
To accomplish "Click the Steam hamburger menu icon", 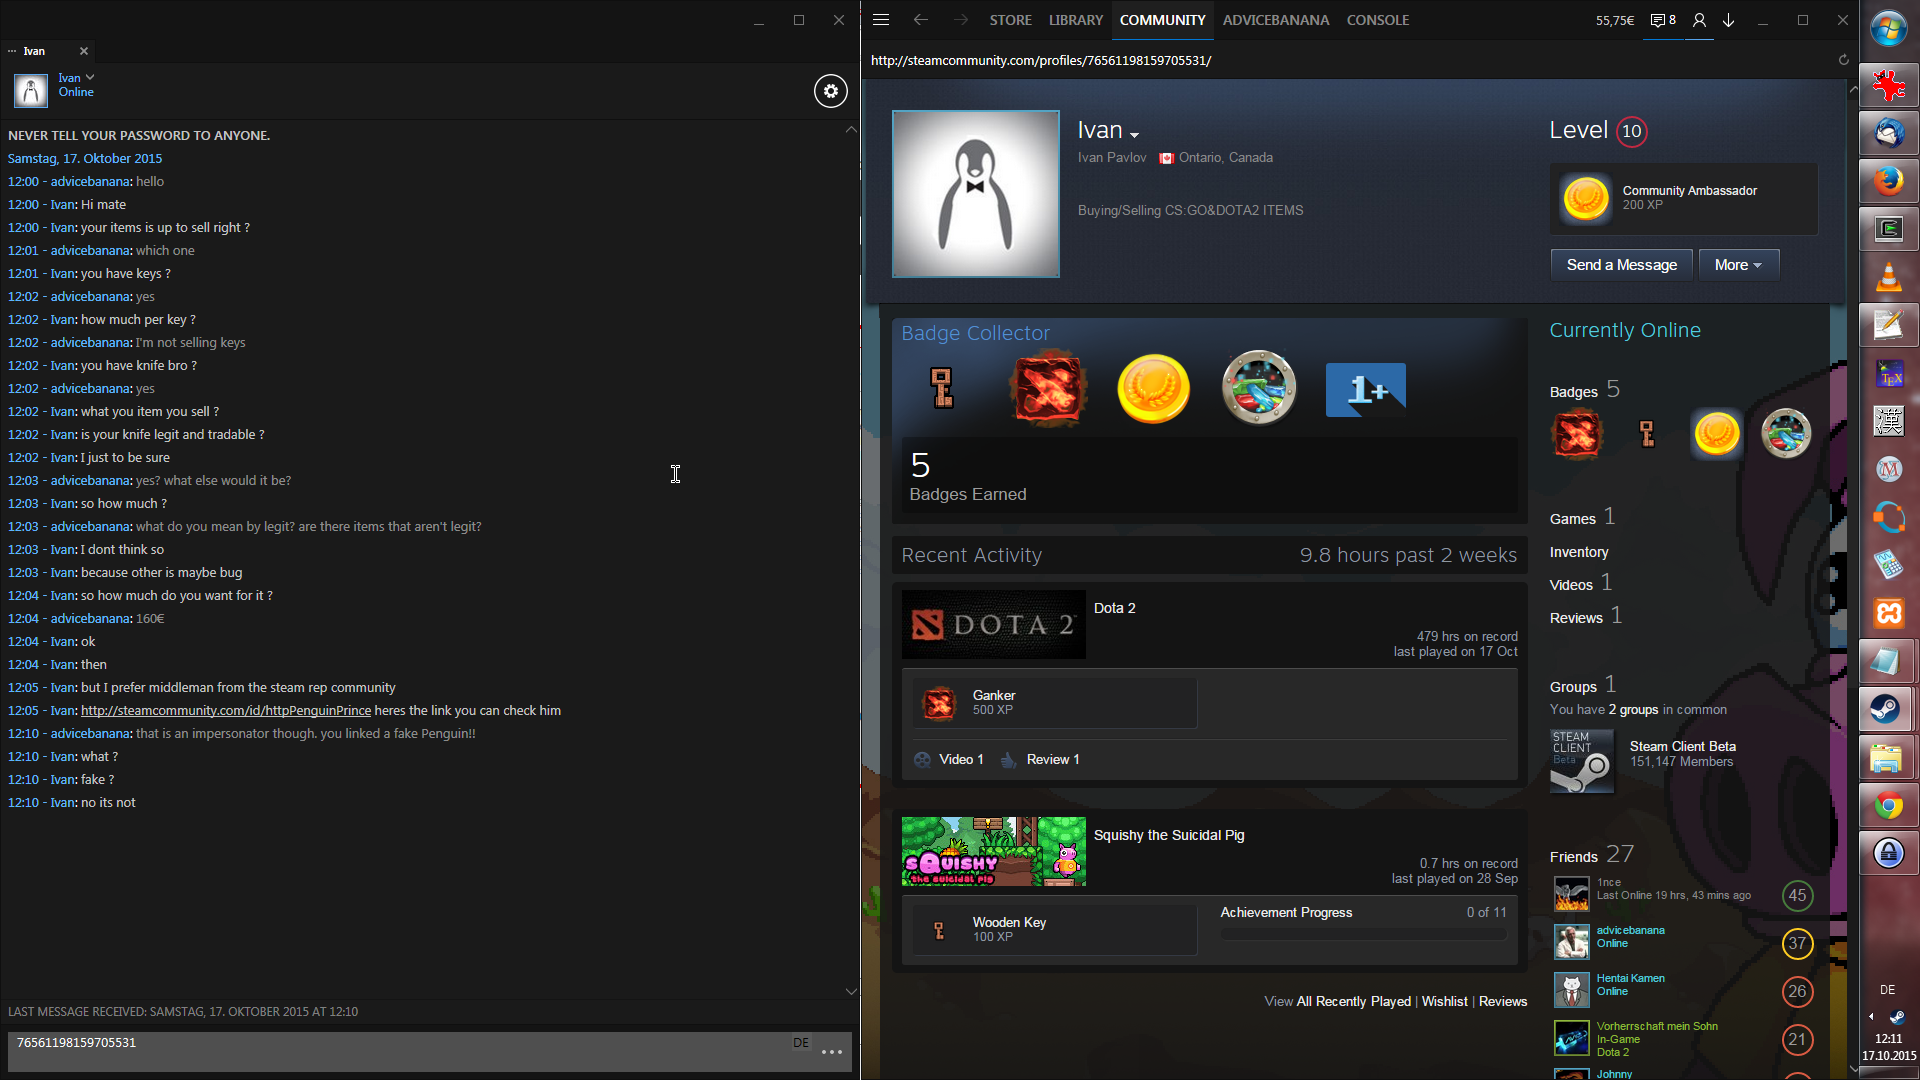I will (x=881, y=20).
